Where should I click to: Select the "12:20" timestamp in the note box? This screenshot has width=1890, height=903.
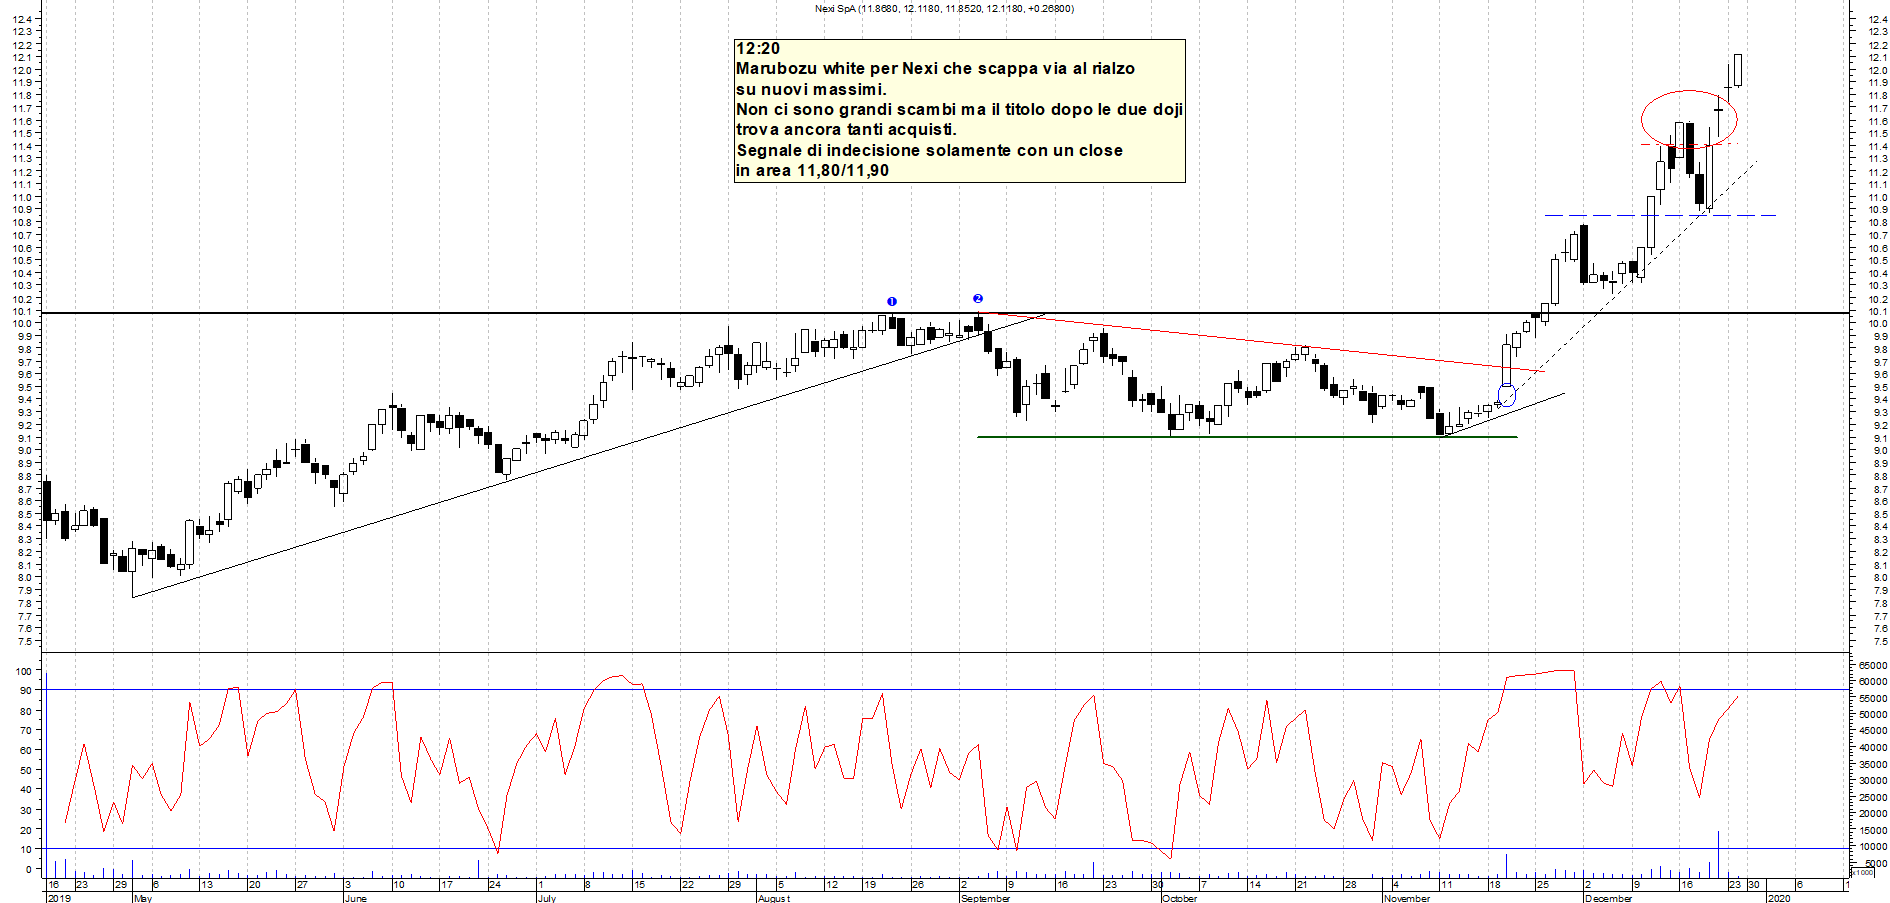[x=758, y=49]
